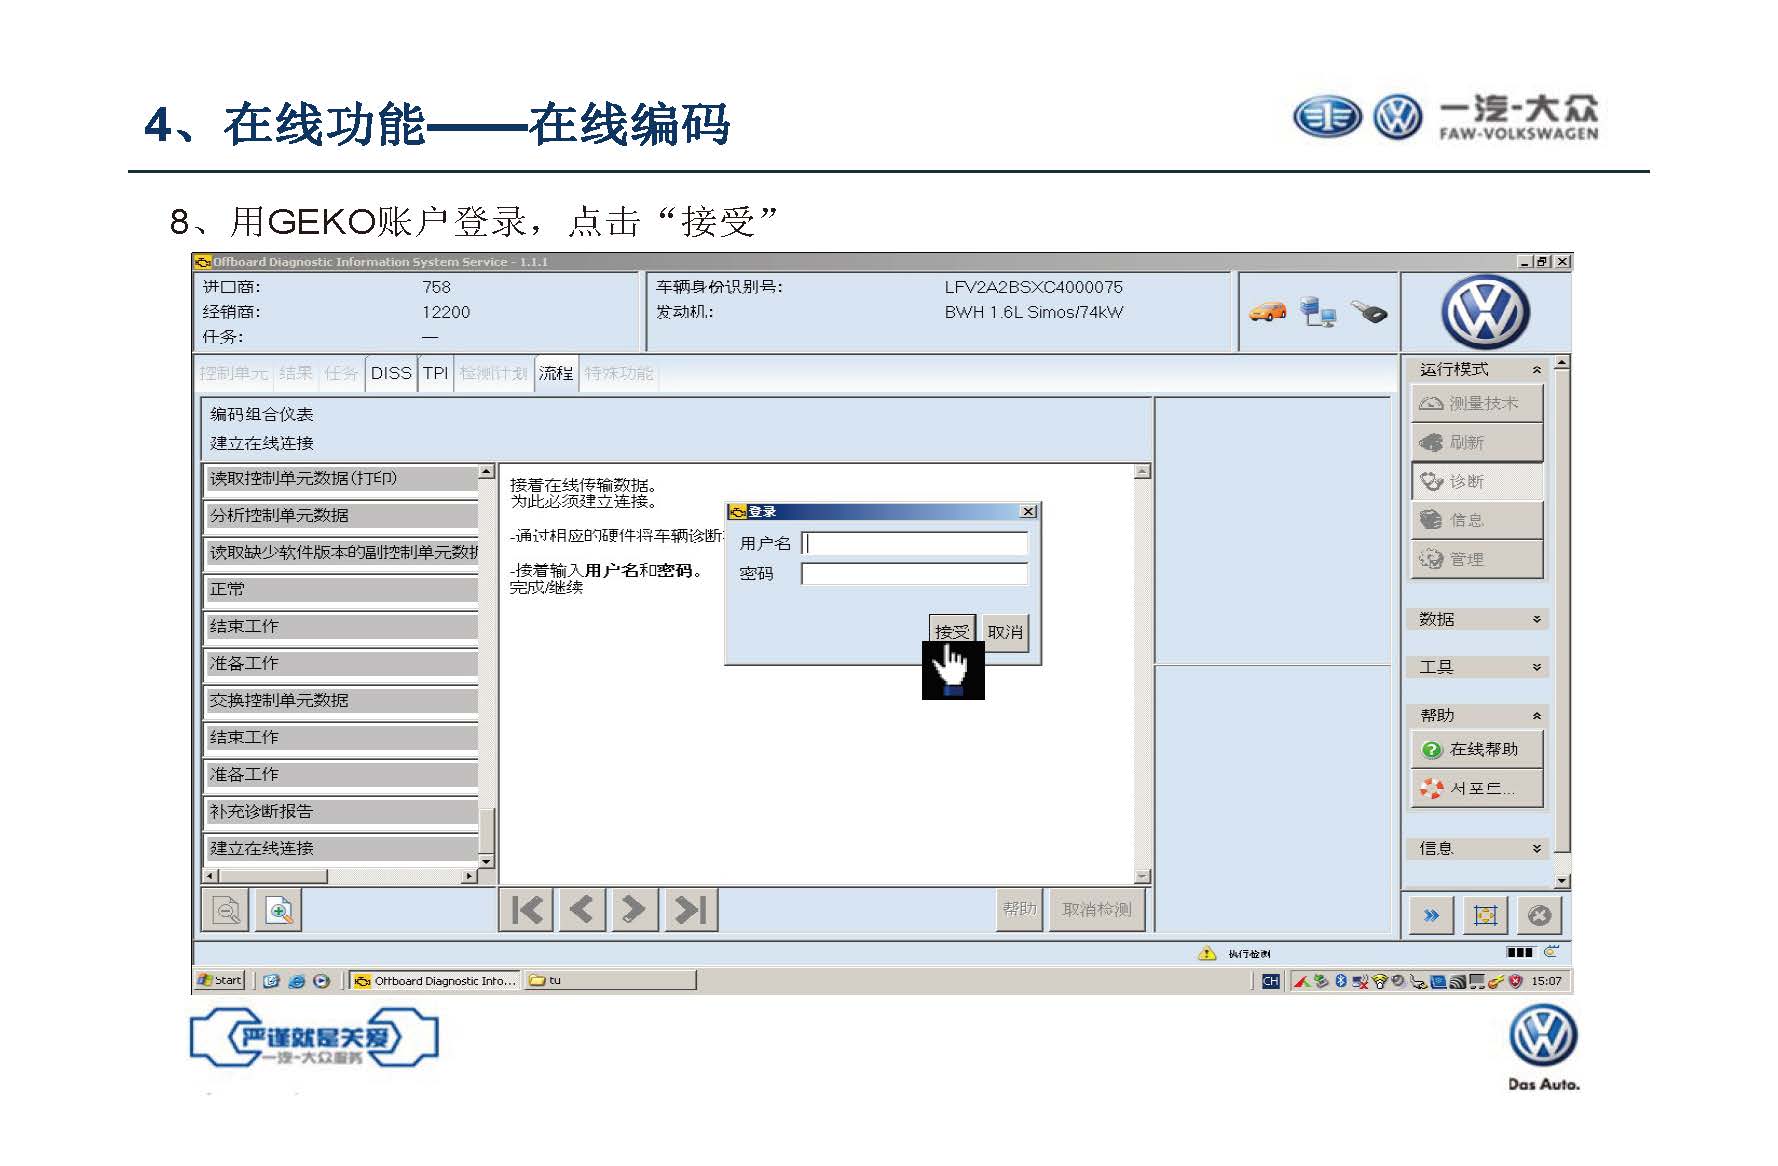
Task: Switch to the TPI tab
Action: [x=435, y=373]
